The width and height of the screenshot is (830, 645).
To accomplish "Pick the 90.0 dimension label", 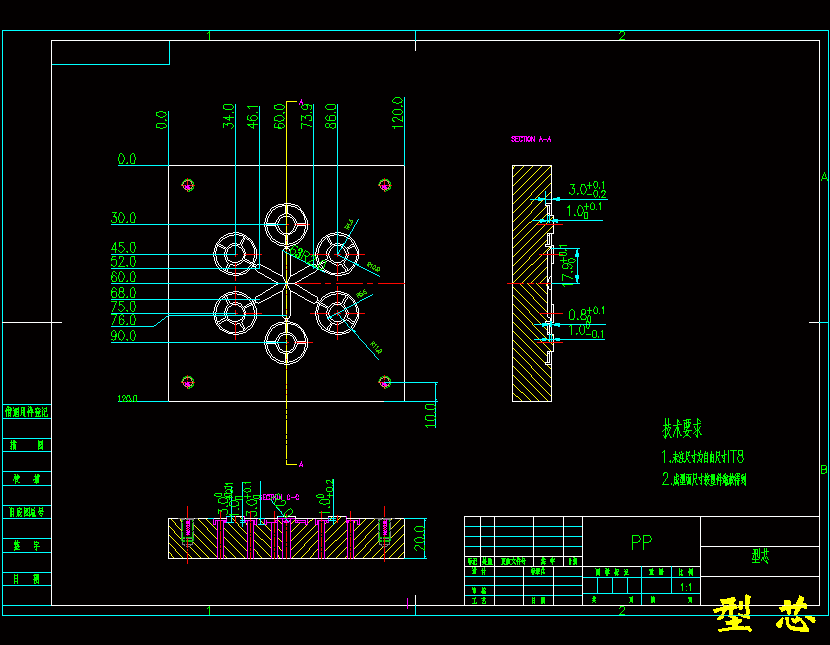I will 123,336.
